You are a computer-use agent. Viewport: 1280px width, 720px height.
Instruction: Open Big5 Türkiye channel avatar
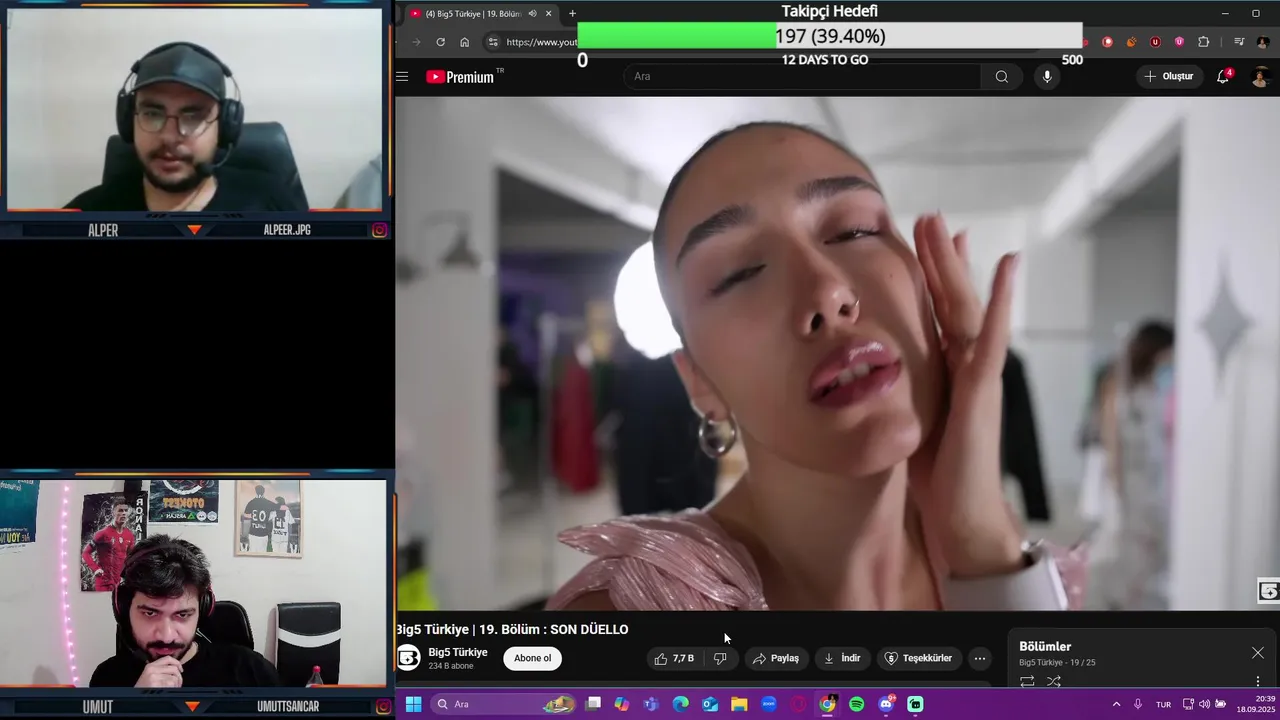[x=408, y=658]
